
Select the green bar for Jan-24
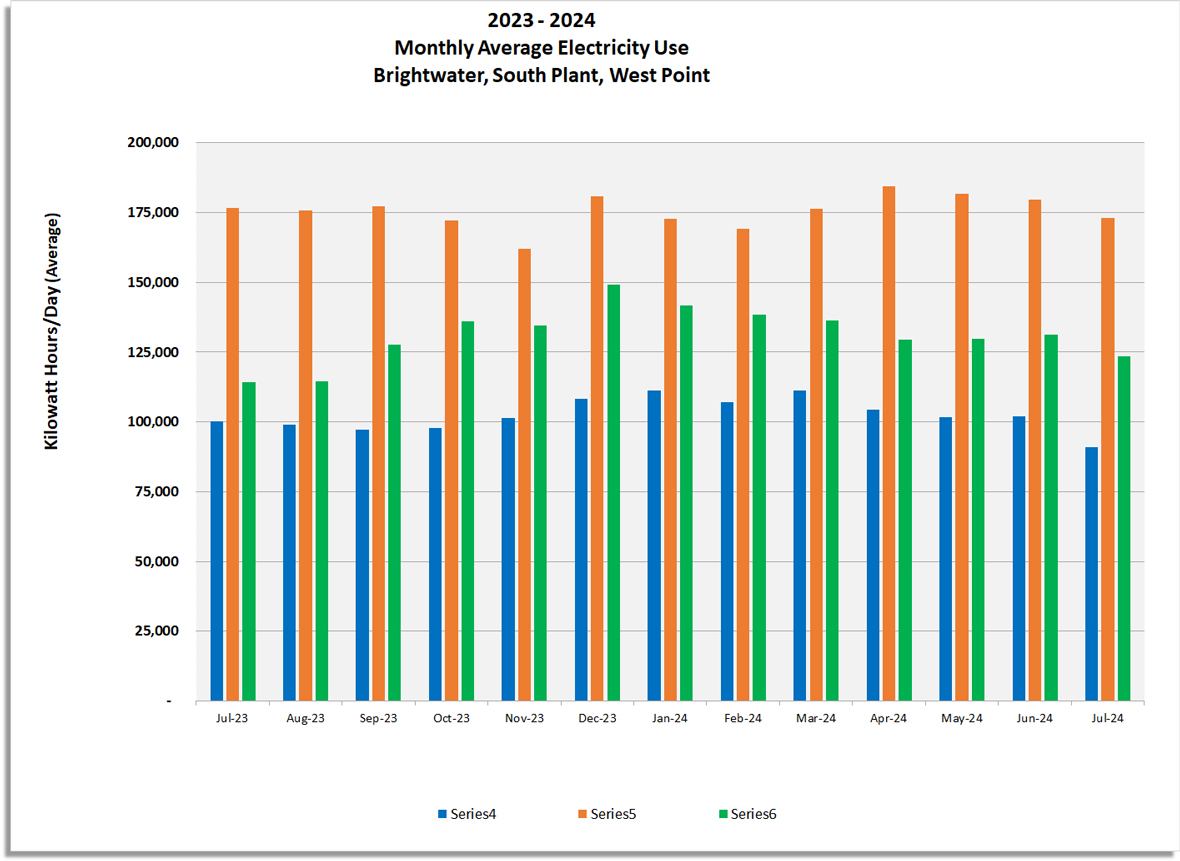click(686, 503)
